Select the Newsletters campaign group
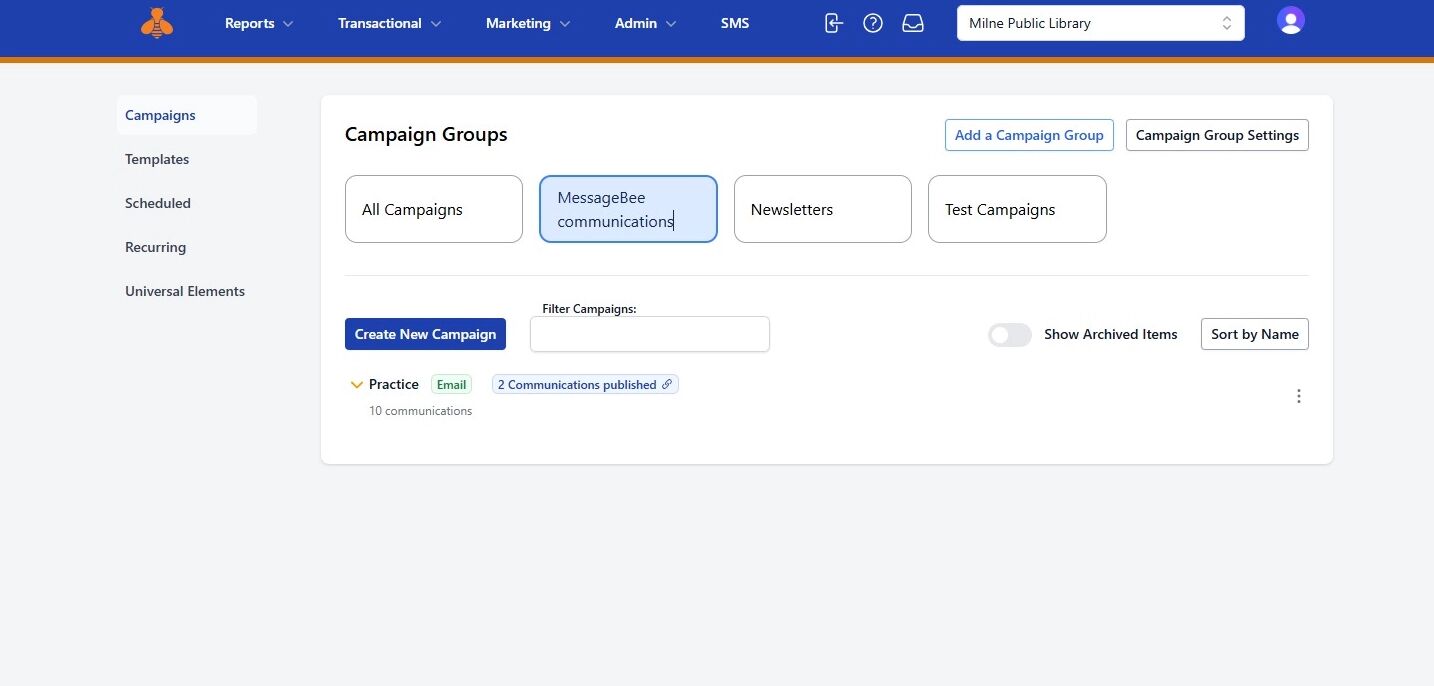Screen dimensions: 1434x686 [822, 209]
